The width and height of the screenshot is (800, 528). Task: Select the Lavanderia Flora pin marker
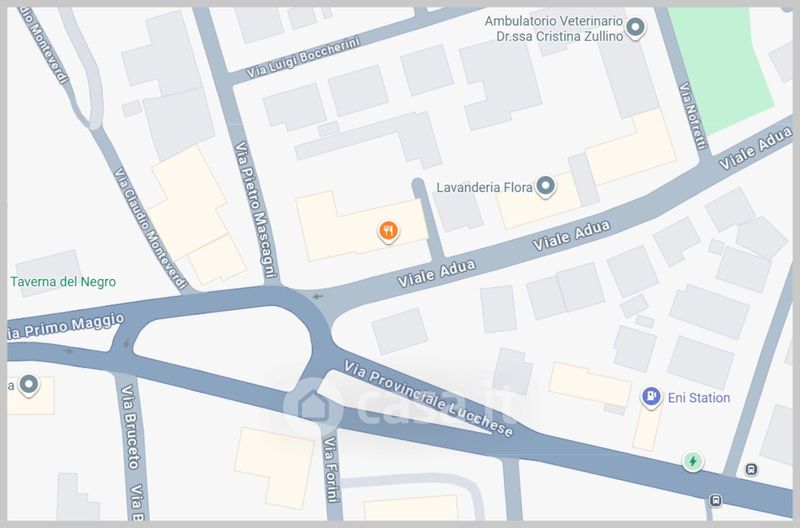pyautogui.click(x=545, y=187)
